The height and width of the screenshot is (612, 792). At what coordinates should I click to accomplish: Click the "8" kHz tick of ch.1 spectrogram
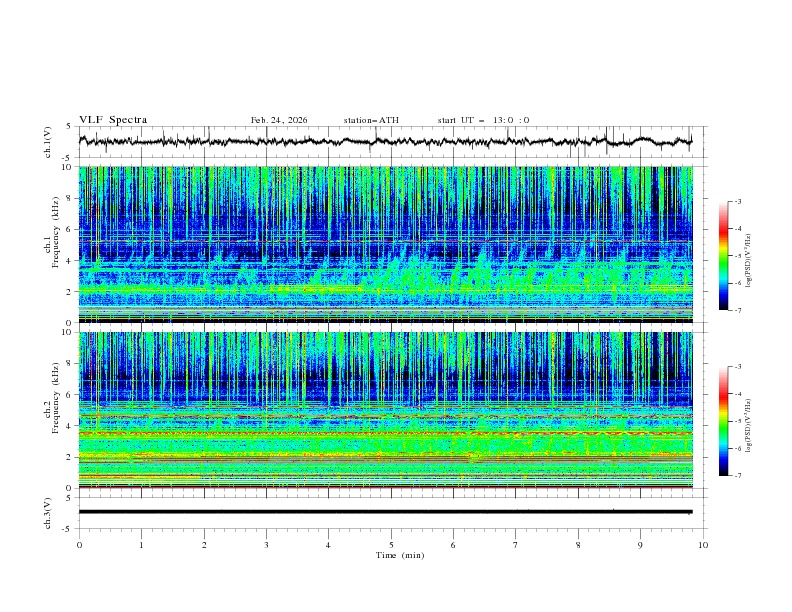pyautogui.click(x=70, y=198)
